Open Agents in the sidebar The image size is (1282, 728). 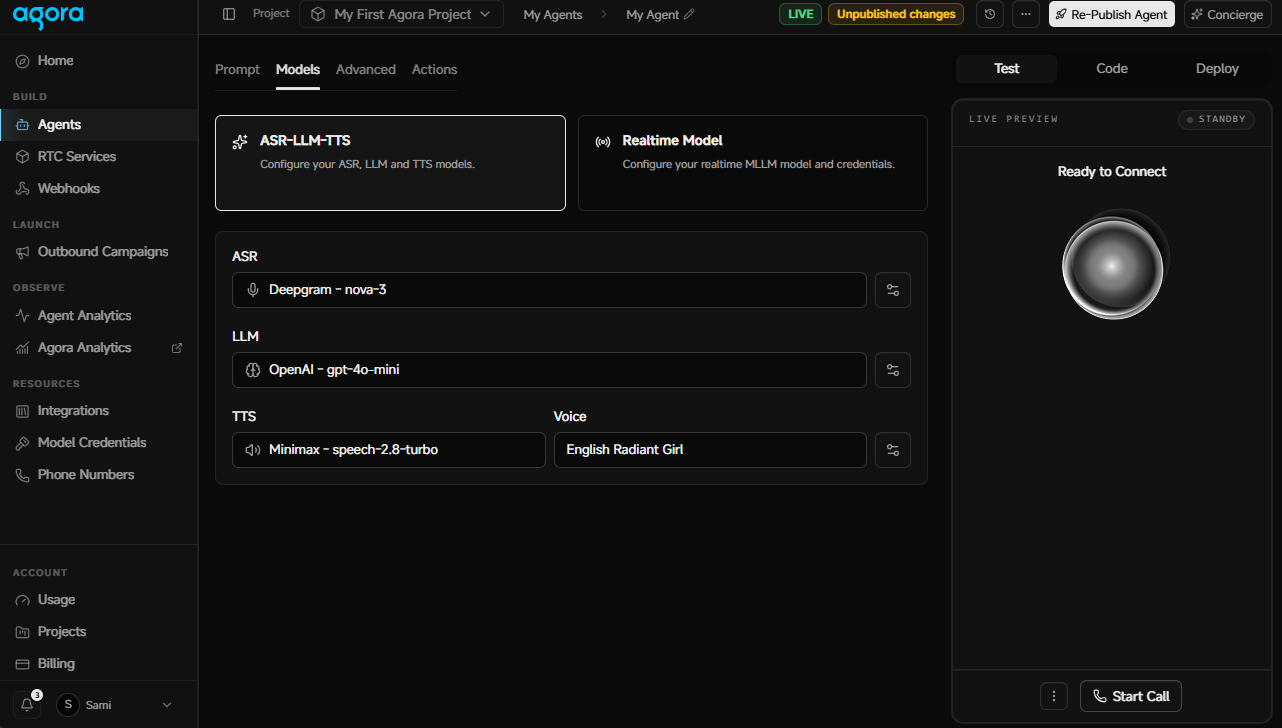[x=99, y=125]
